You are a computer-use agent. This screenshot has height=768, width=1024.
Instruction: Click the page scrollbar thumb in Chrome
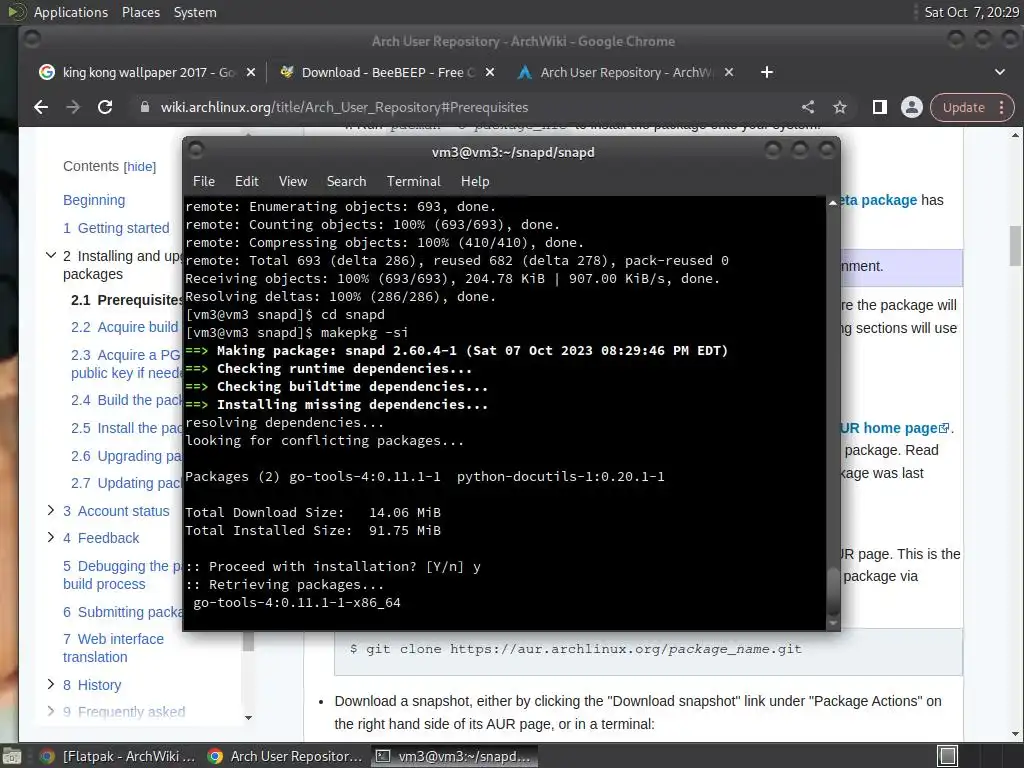click(x=1015, y=246)
